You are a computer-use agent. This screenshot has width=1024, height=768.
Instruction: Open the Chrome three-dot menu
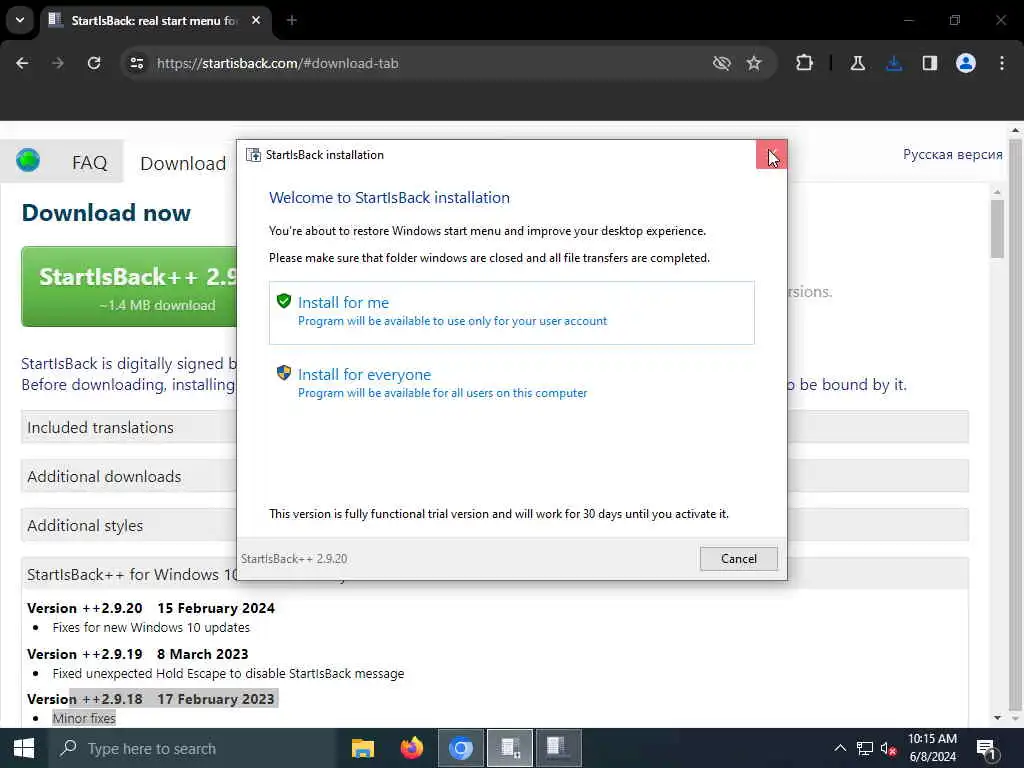pyautogui.click(x=1002, y=63)
